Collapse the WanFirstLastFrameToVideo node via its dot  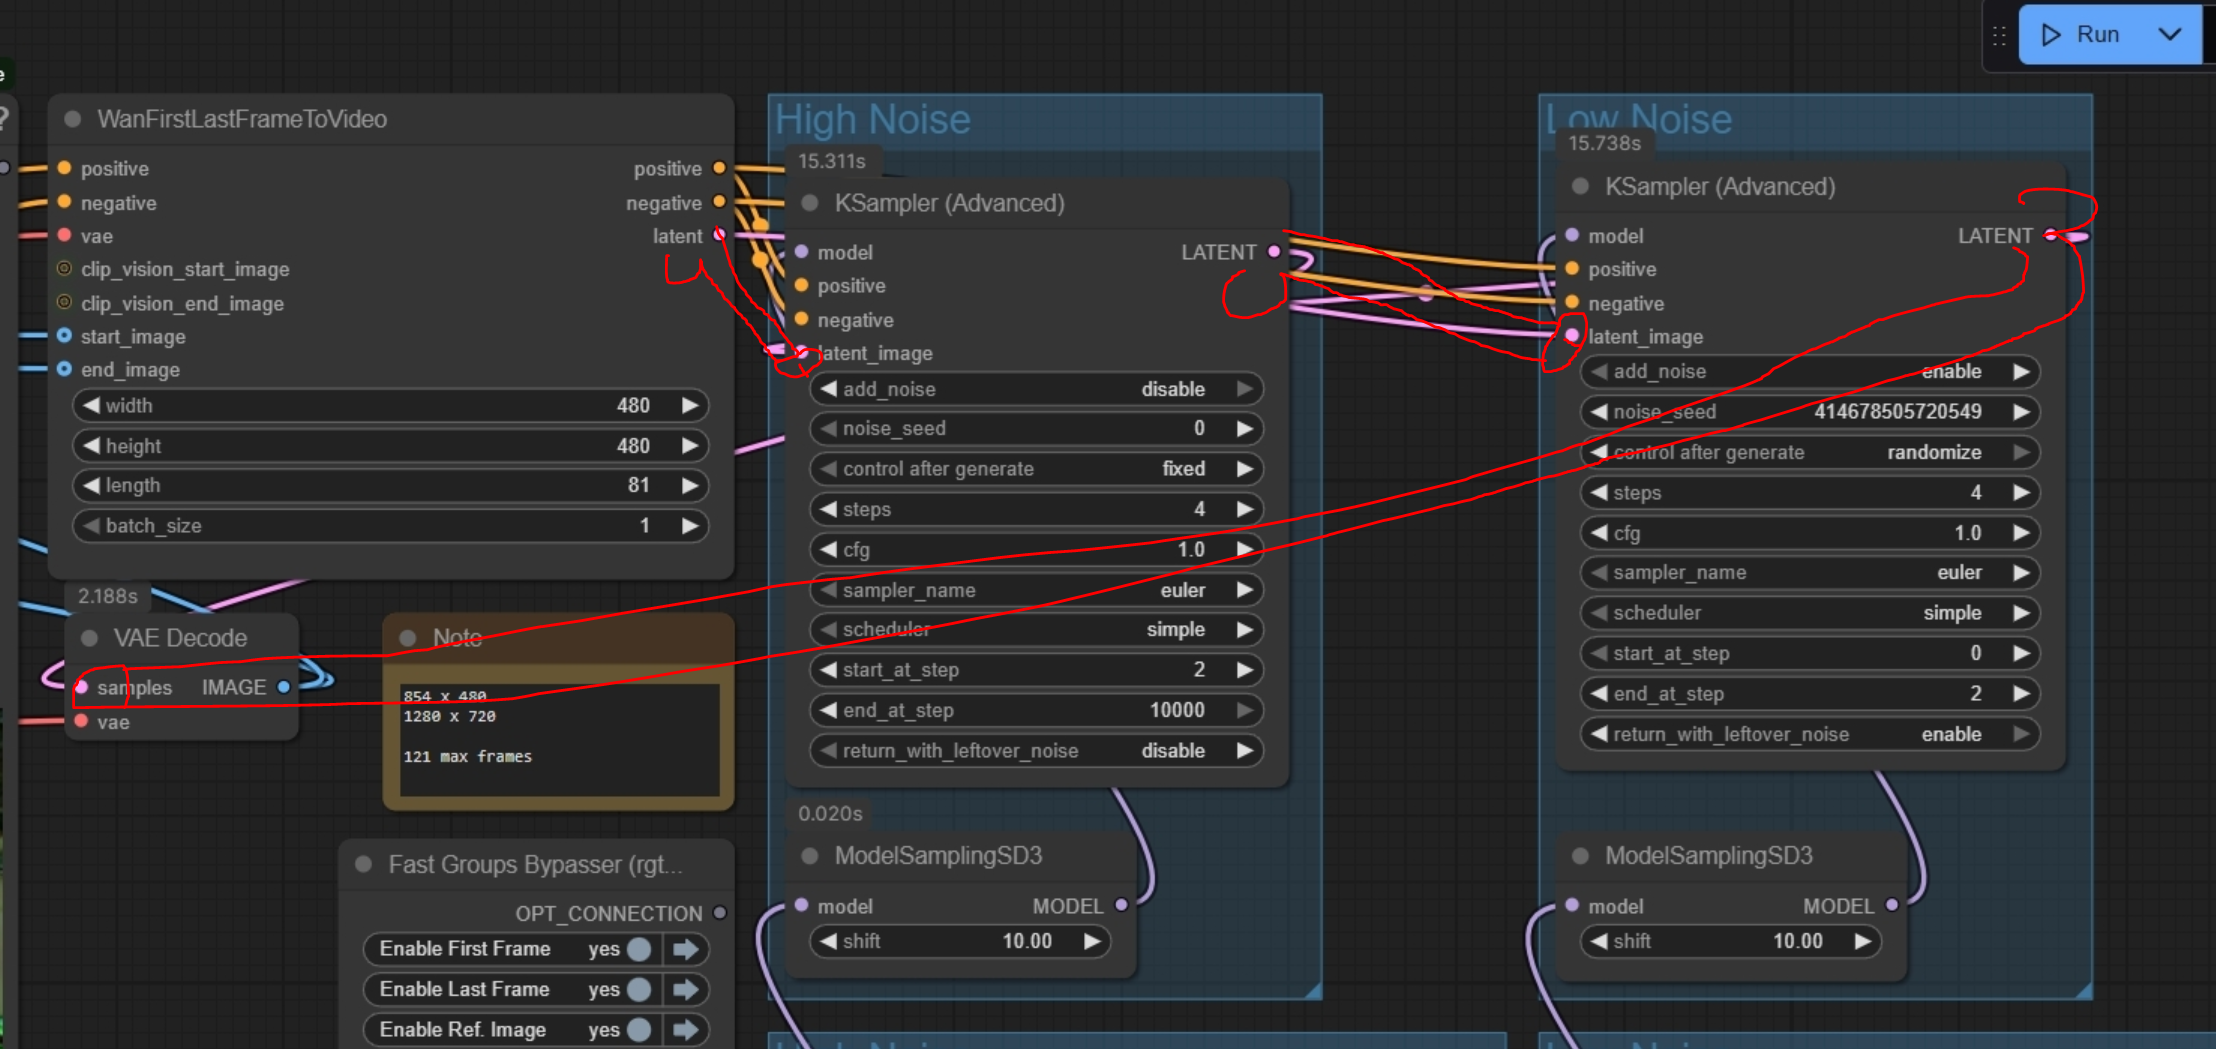pyautogui.click(x=73, y=119)
